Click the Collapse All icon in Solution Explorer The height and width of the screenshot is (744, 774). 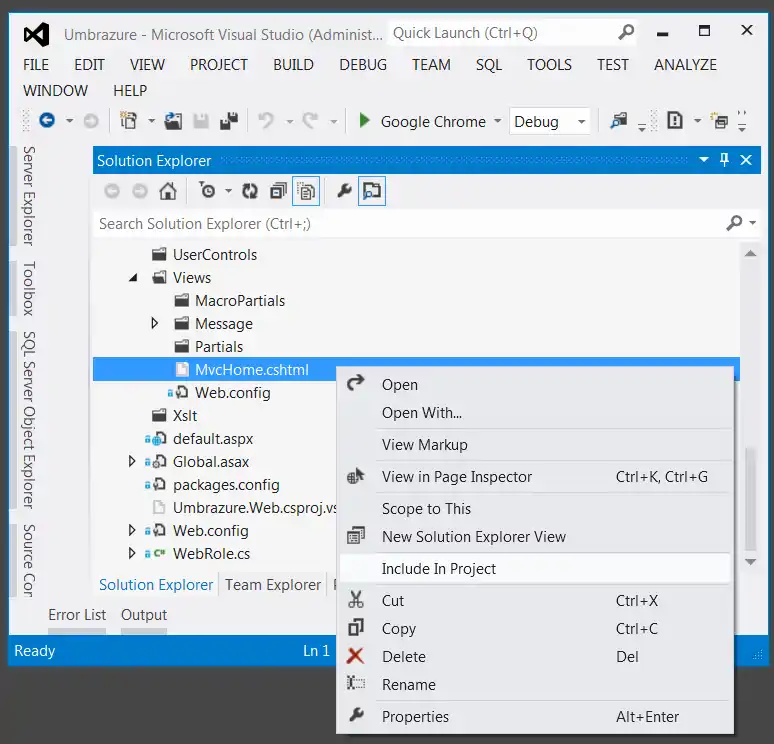pos(278,191)
